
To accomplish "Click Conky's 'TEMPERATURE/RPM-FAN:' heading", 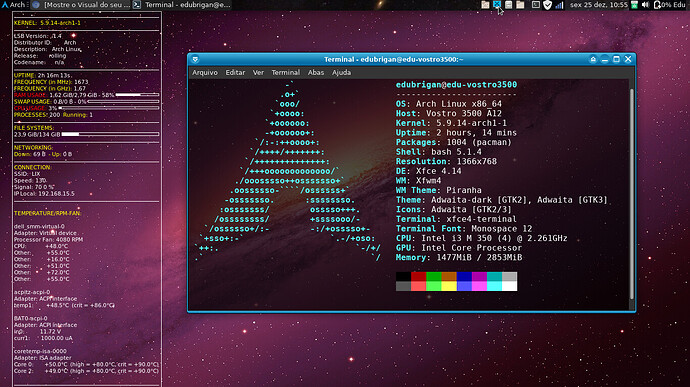I will [48, 213].
